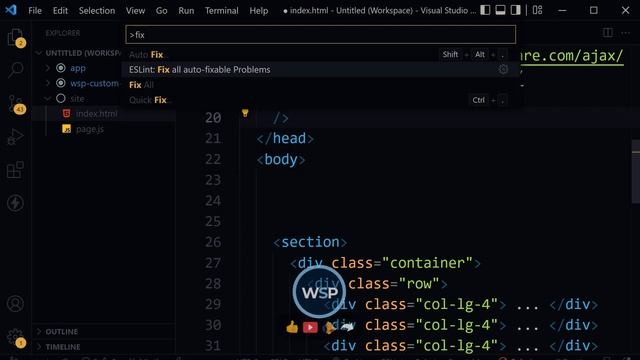Open the View menu

point(135,11)
